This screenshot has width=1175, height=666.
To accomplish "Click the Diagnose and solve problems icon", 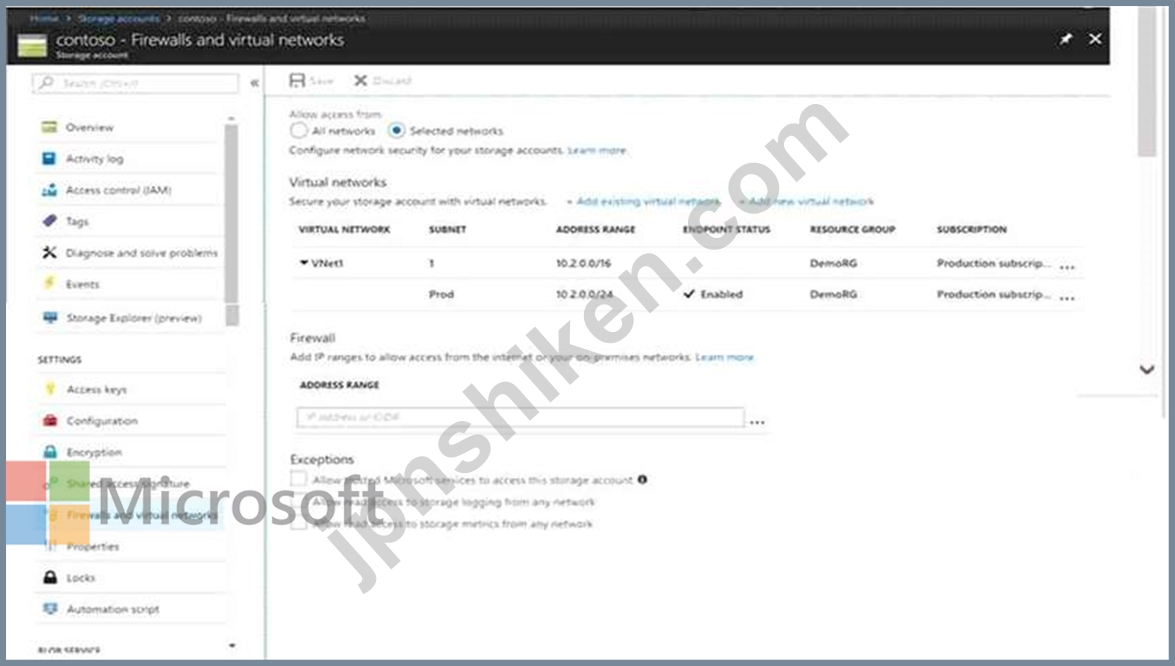I will click(x=49, y=252).
